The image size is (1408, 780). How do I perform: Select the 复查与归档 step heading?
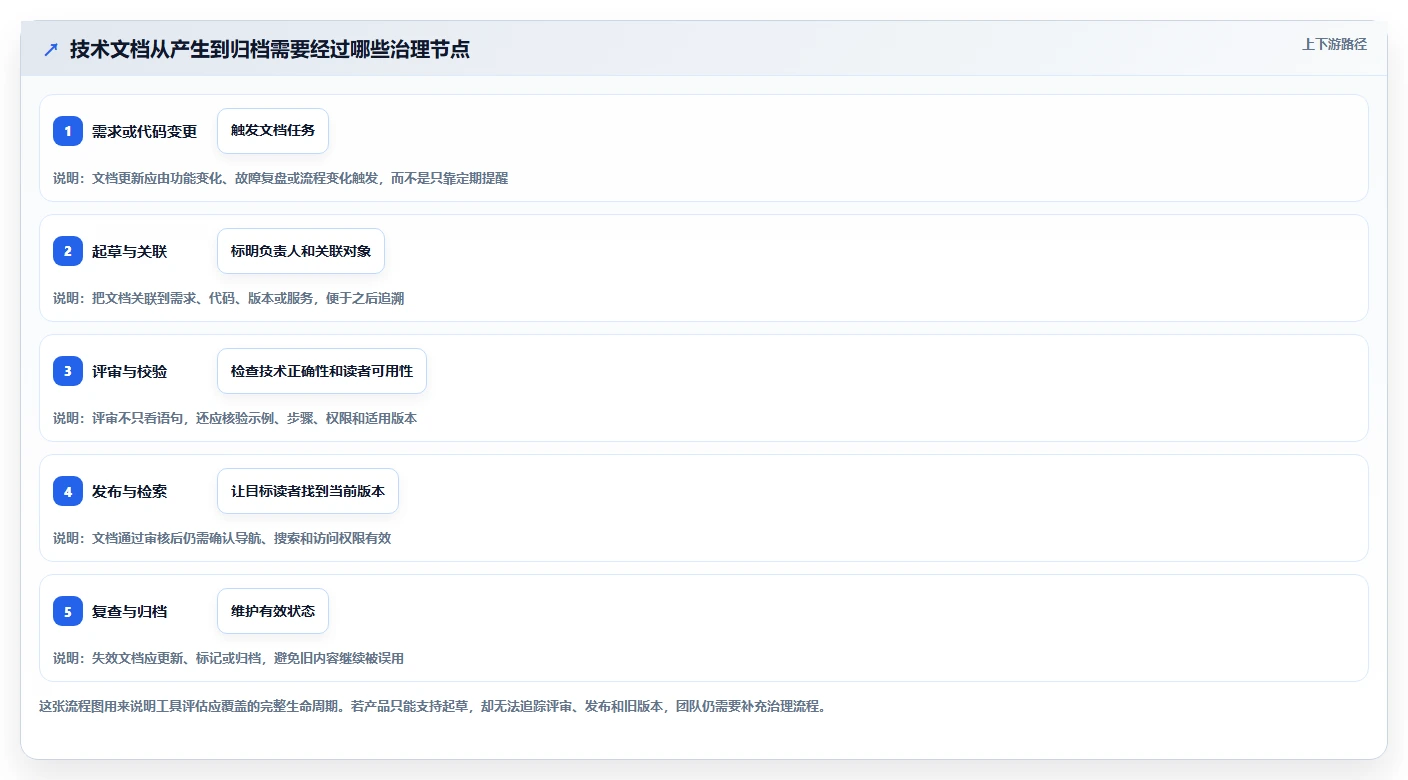tap(130, 611)
